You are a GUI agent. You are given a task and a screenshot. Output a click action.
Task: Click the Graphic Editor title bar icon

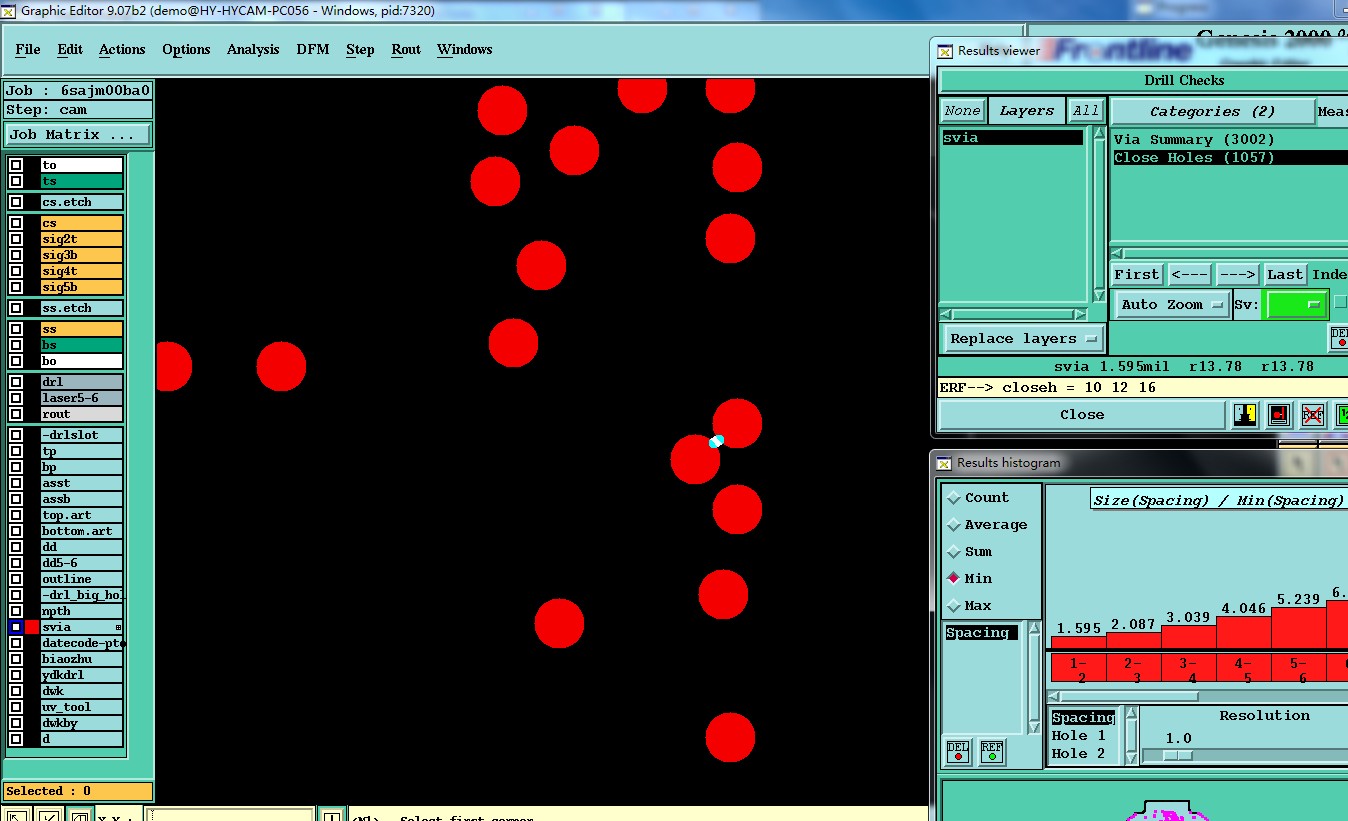tap(9, 10)
